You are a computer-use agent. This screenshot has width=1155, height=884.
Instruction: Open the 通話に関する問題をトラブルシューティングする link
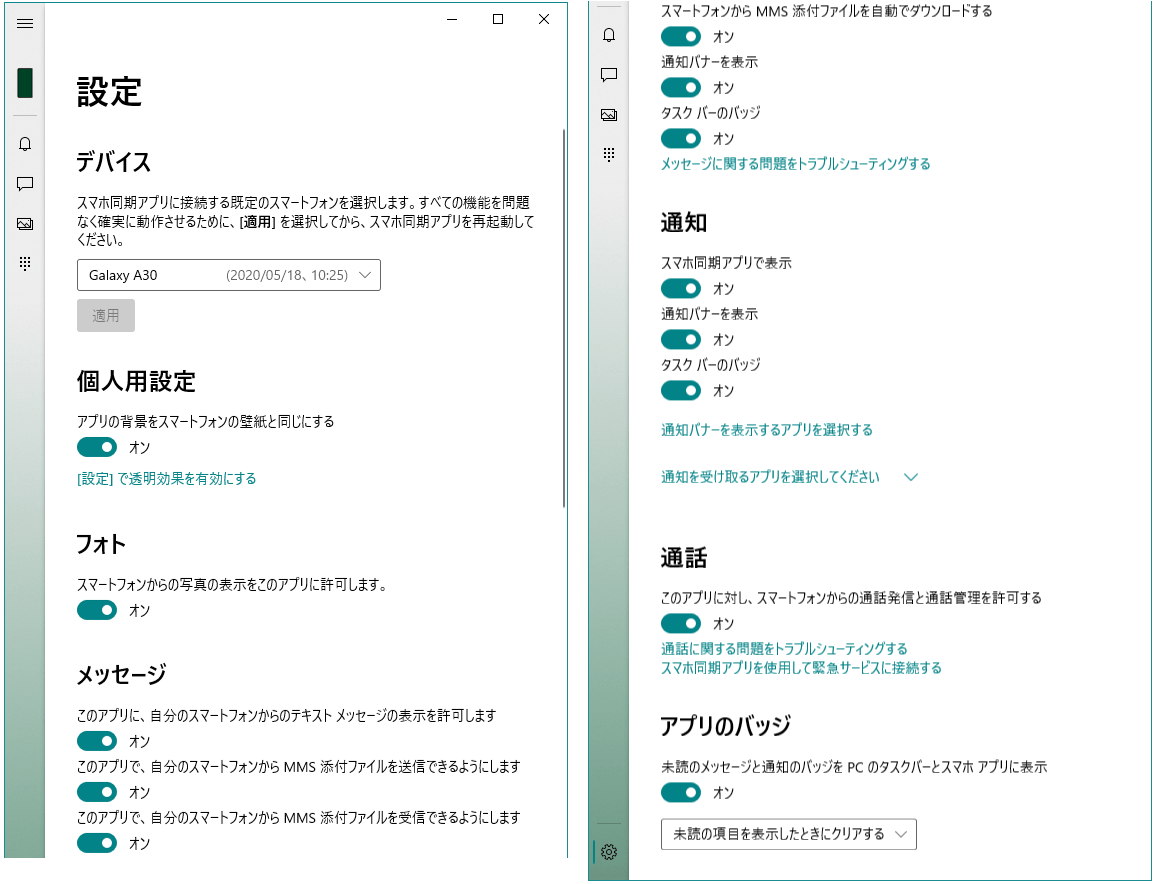coord(782,648)
